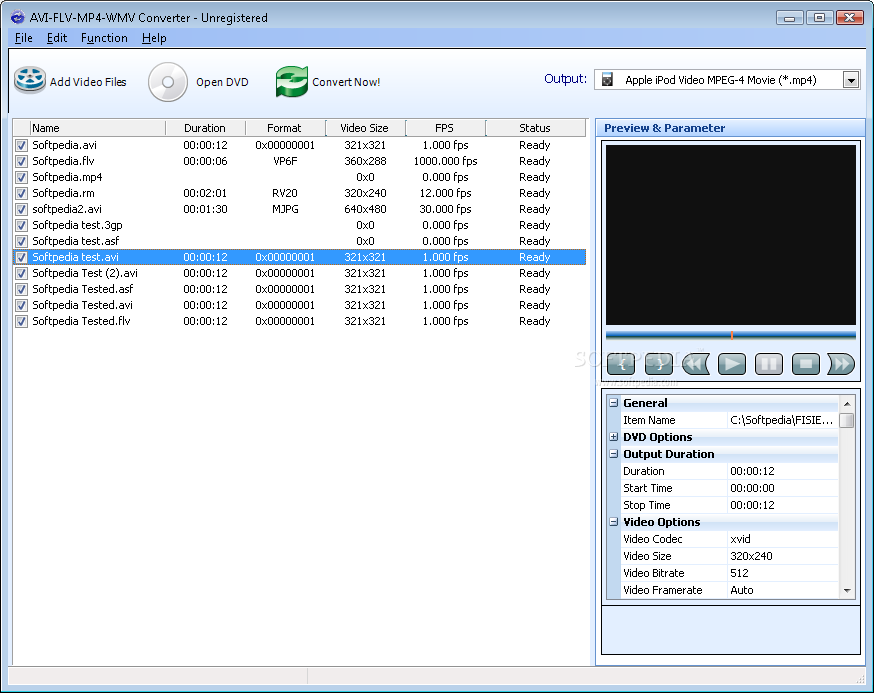This screenshot has height=693, width=874.
Task: Click the Open DVD disc icon
Action: 167,82
